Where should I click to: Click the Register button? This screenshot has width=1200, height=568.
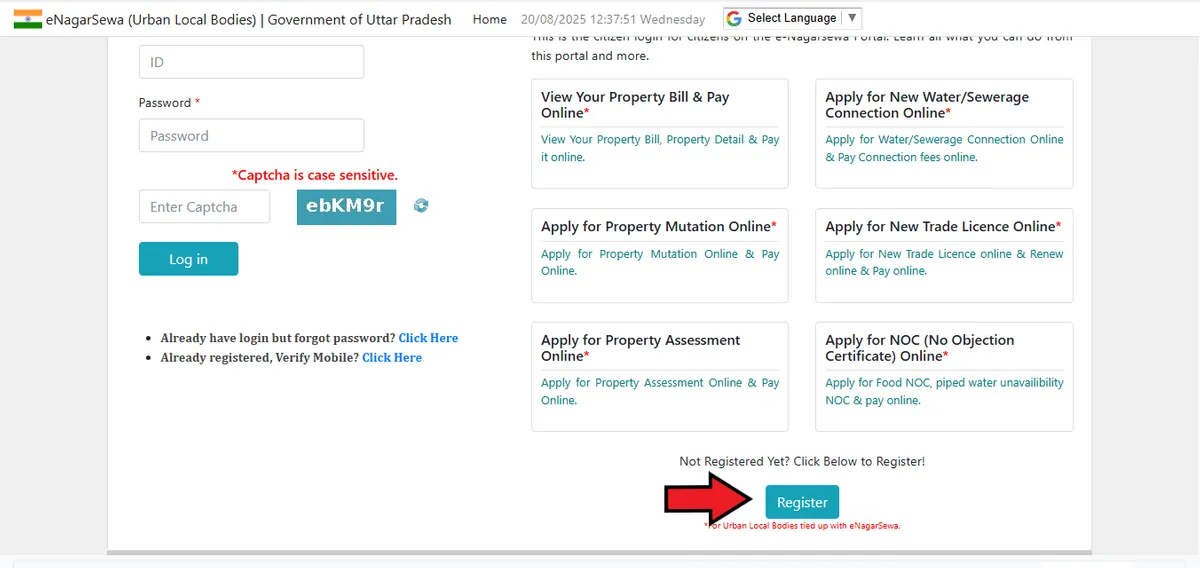click(x=802, y=502)
